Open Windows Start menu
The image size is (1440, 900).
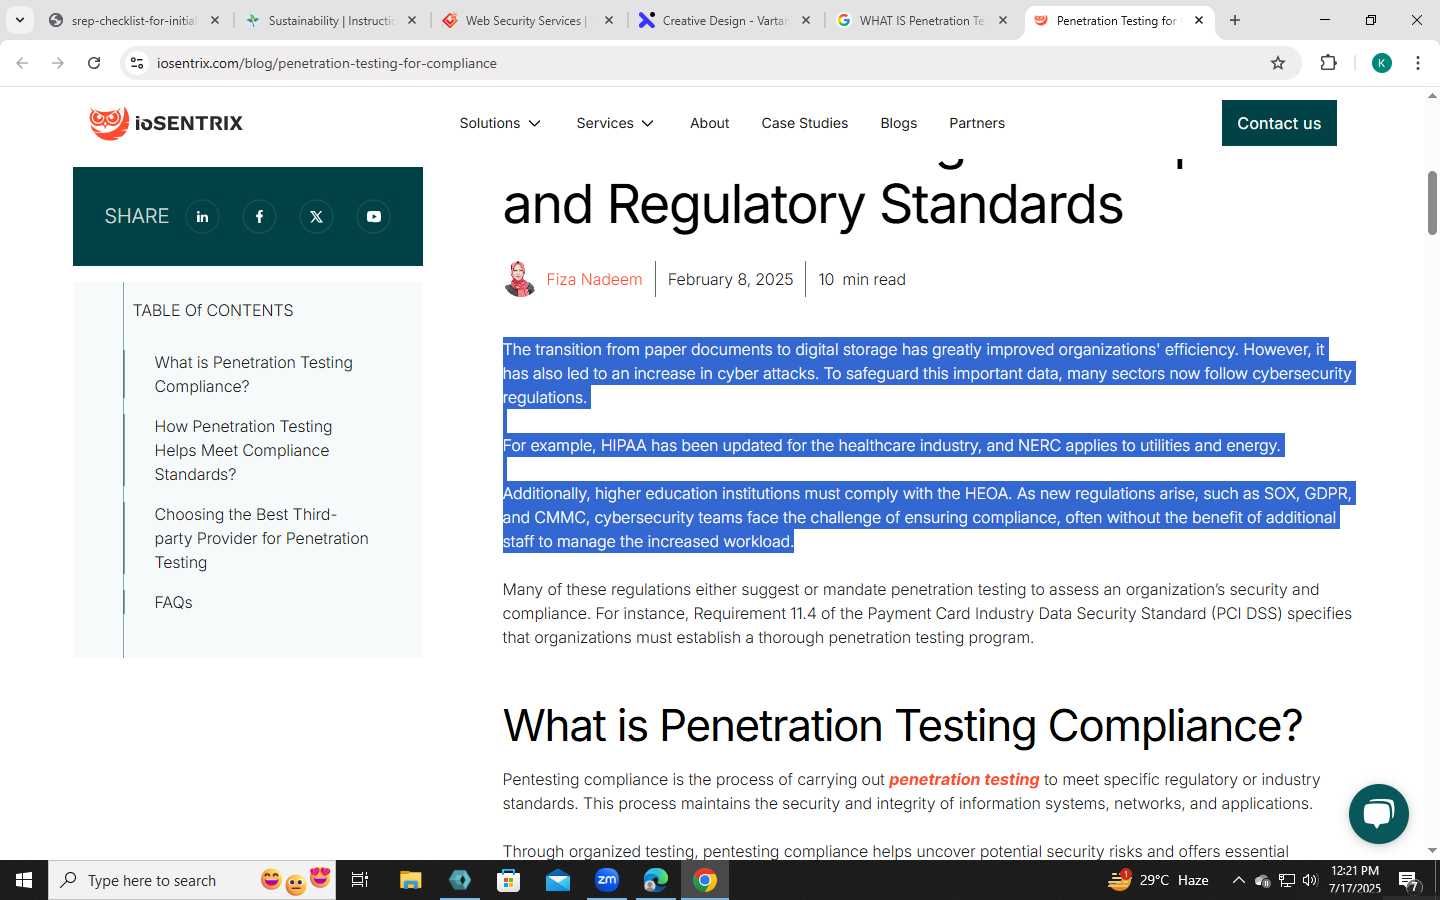[24, 880]
